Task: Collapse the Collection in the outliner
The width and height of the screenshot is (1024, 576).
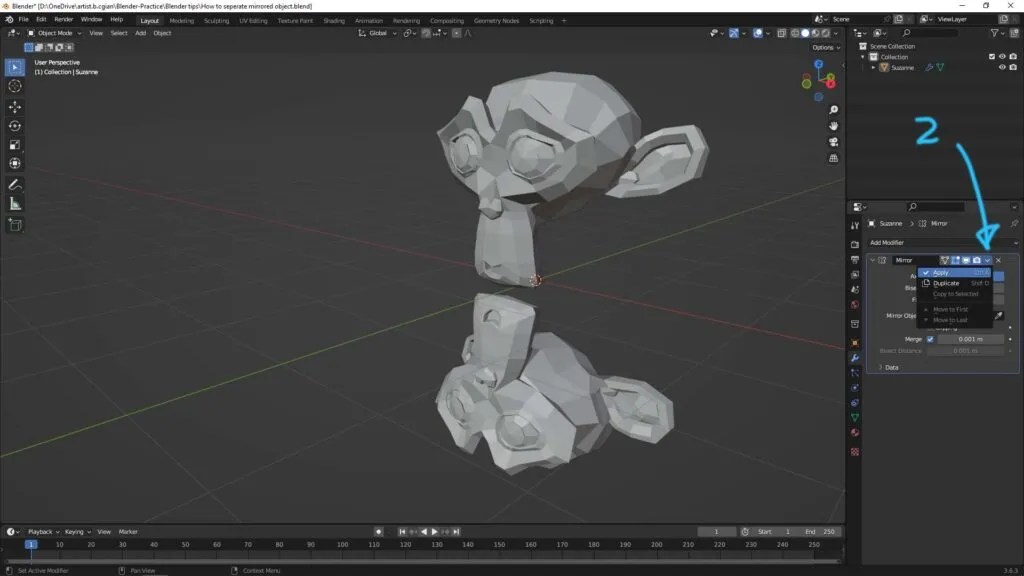Action: 862,57
